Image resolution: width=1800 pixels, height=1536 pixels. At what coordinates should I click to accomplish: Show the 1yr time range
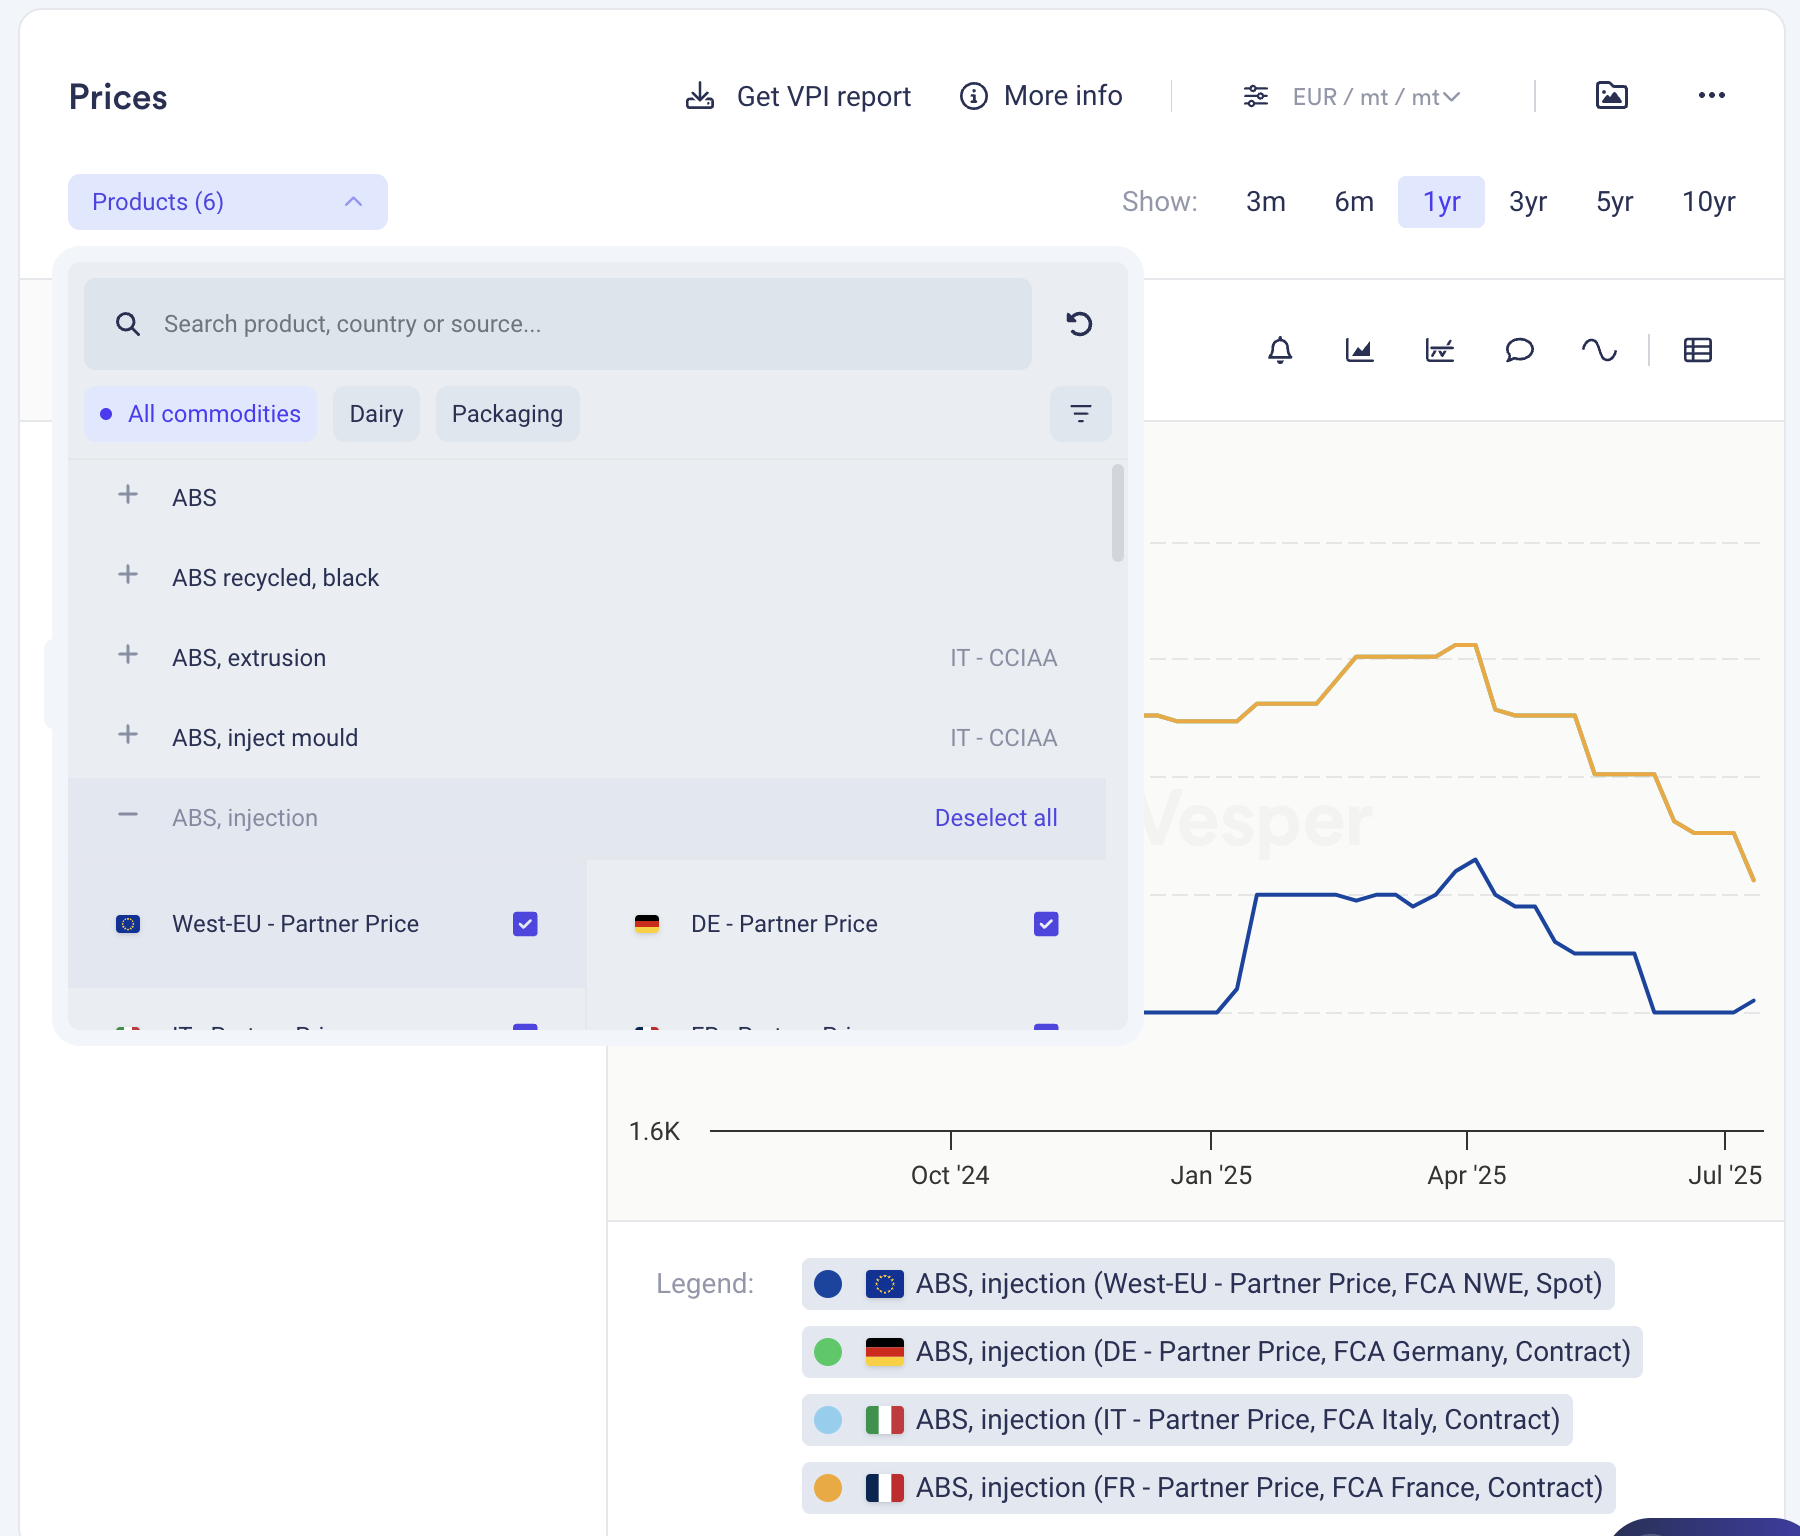click(x=1441, y=202)
